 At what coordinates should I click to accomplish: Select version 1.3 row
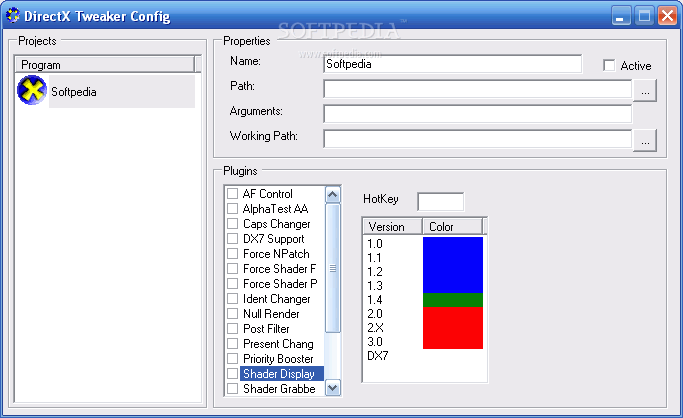pos(375,286)
